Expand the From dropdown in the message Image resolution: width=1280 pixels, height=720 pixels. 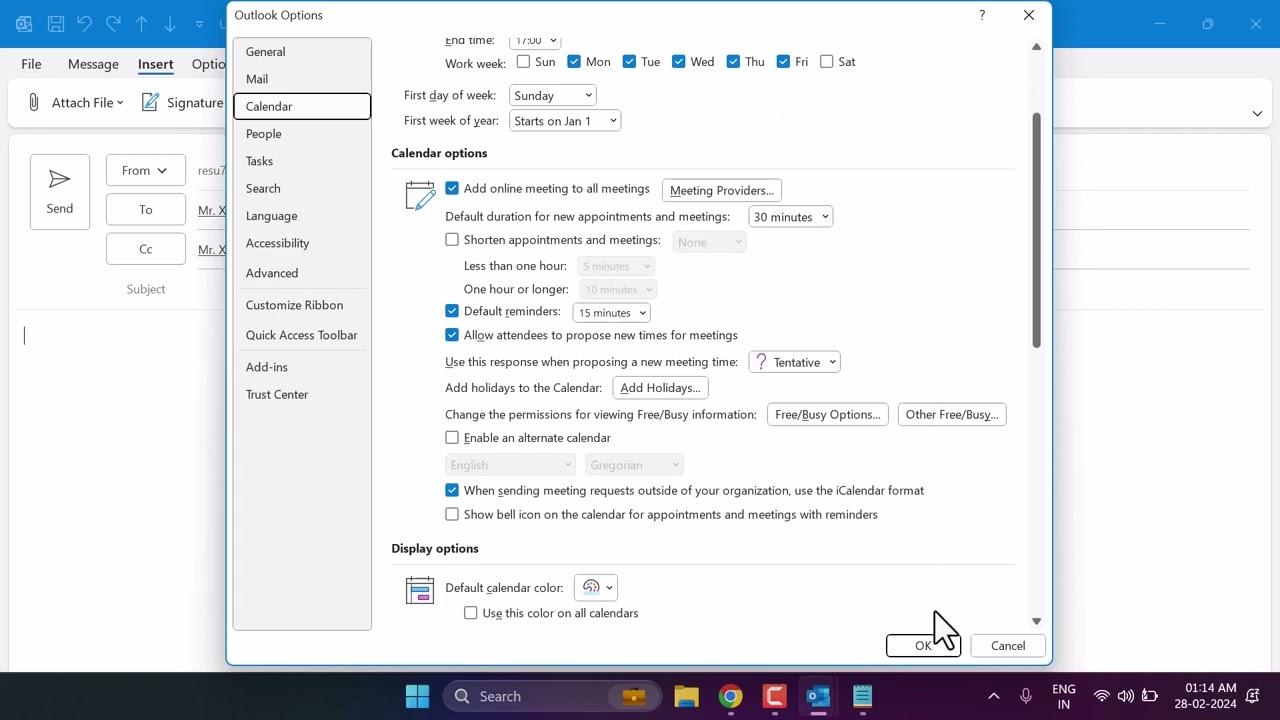point(145,171)
